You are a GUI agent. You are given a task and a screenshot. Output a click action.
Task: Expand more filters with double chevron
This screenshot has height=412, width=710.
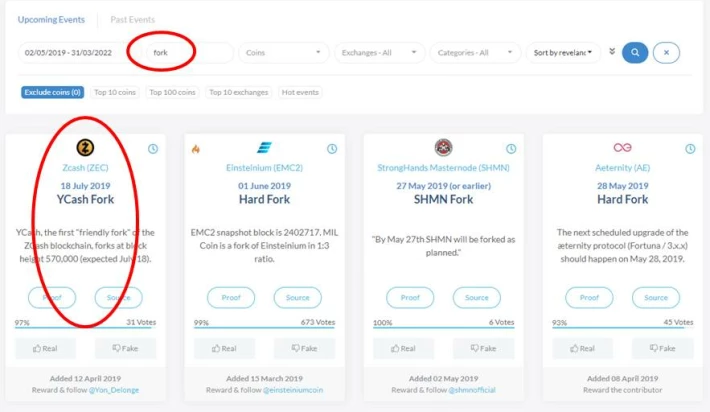tap(612, 52)
